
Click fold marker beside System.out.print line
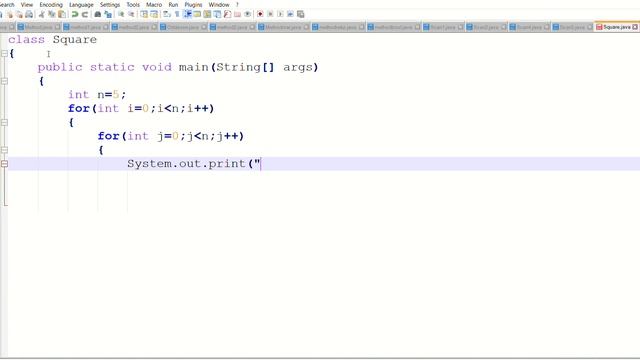coord(4,164)
